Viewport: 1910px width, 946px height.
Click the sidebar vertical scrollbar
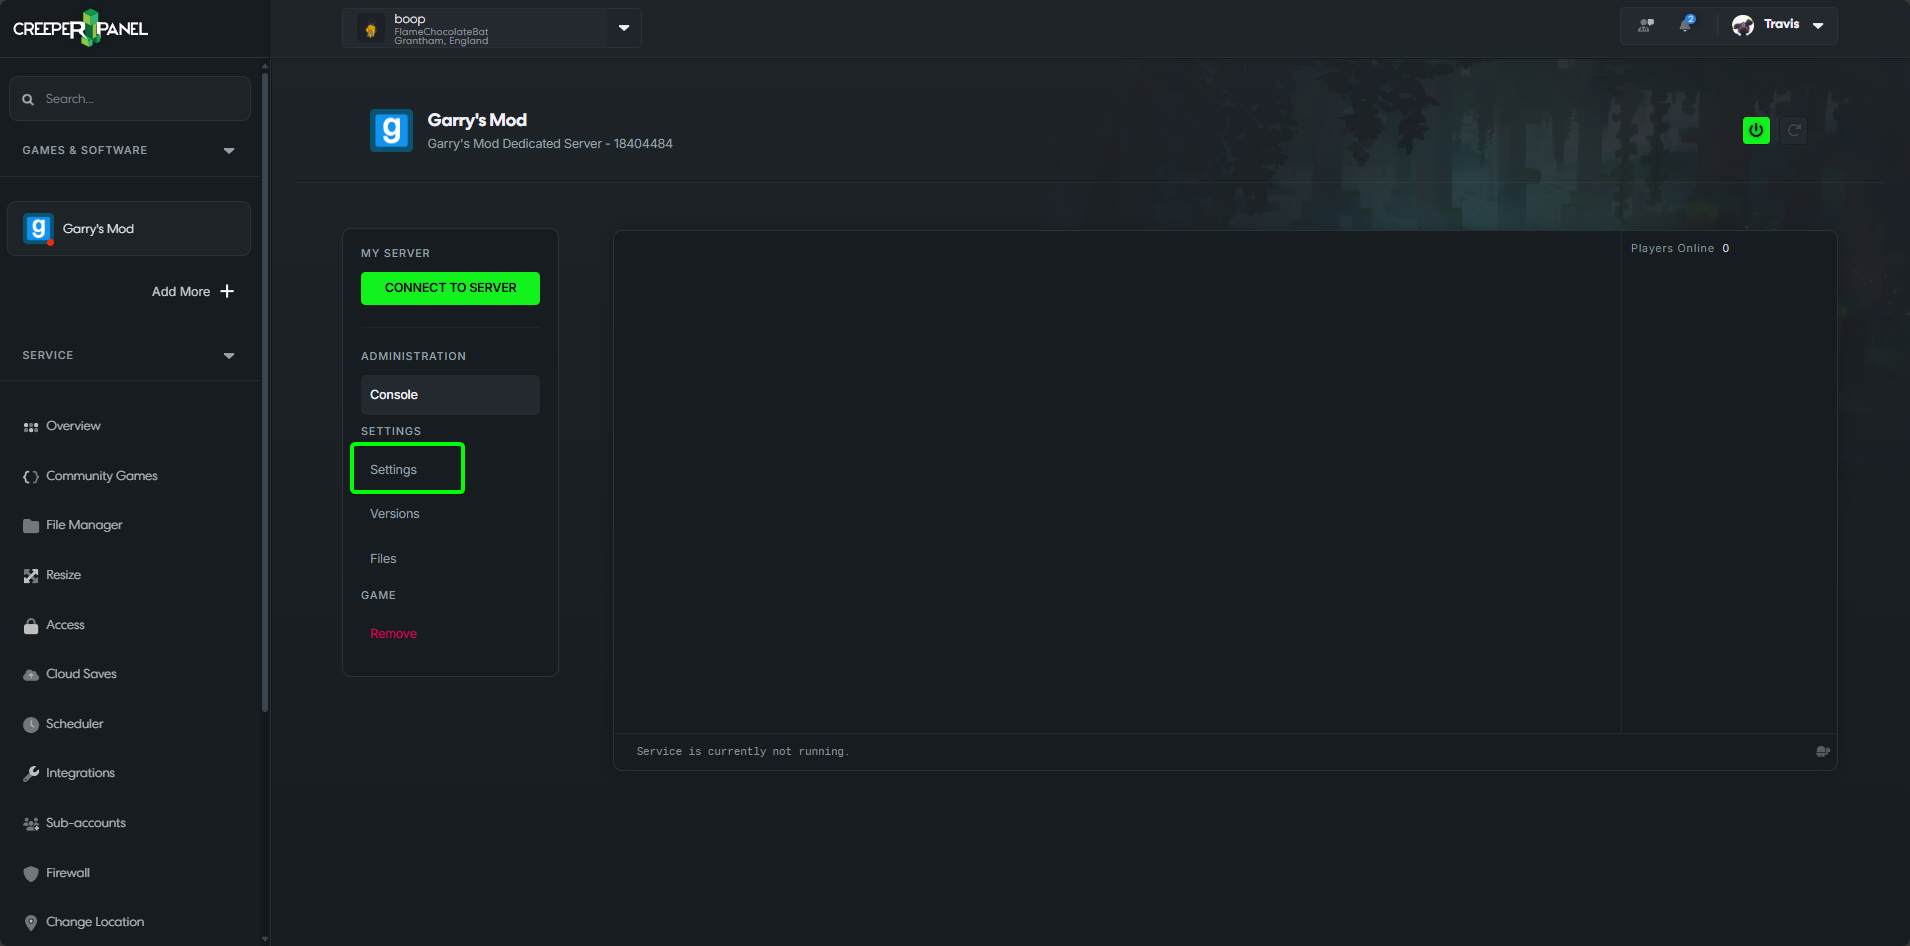tap(265, 390)
